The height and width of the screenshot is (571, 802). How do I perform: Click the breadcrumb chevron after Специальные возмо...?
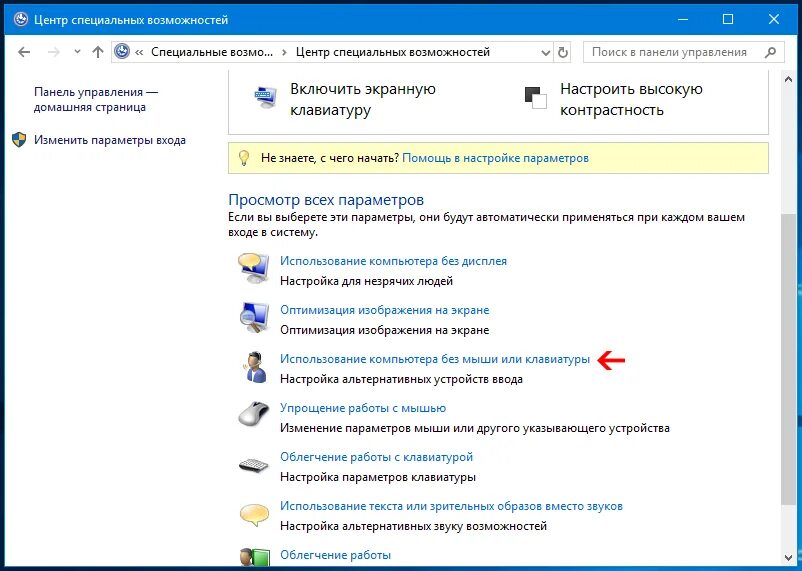tap(284, 52)
